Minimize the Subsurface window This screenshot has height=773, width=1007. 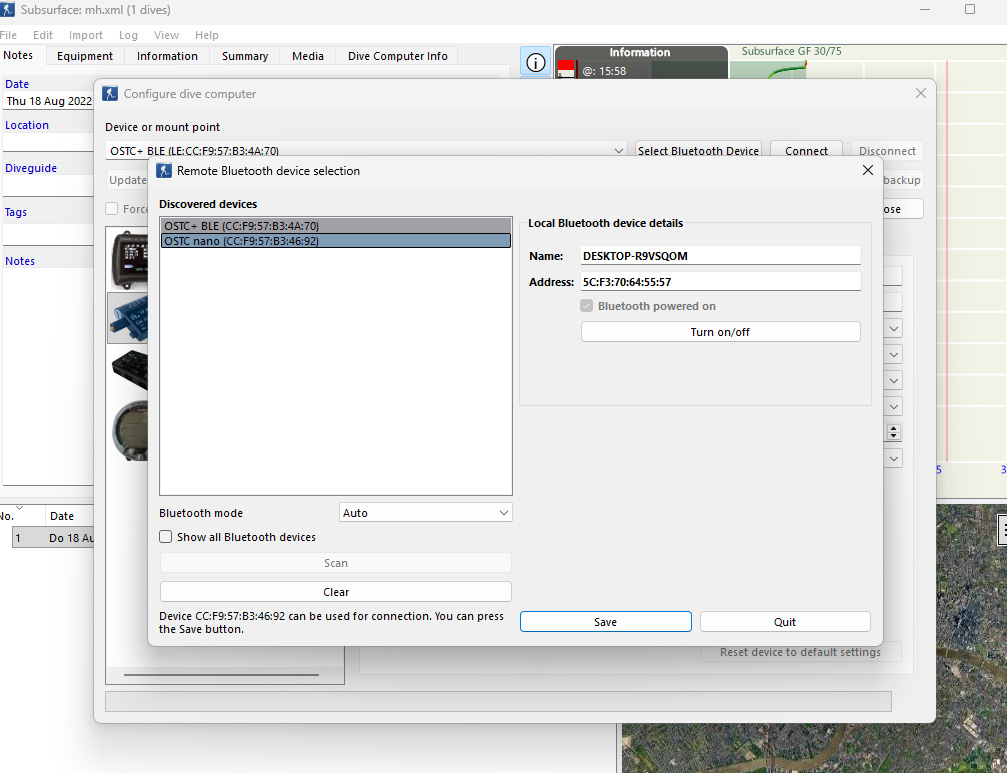925,9
